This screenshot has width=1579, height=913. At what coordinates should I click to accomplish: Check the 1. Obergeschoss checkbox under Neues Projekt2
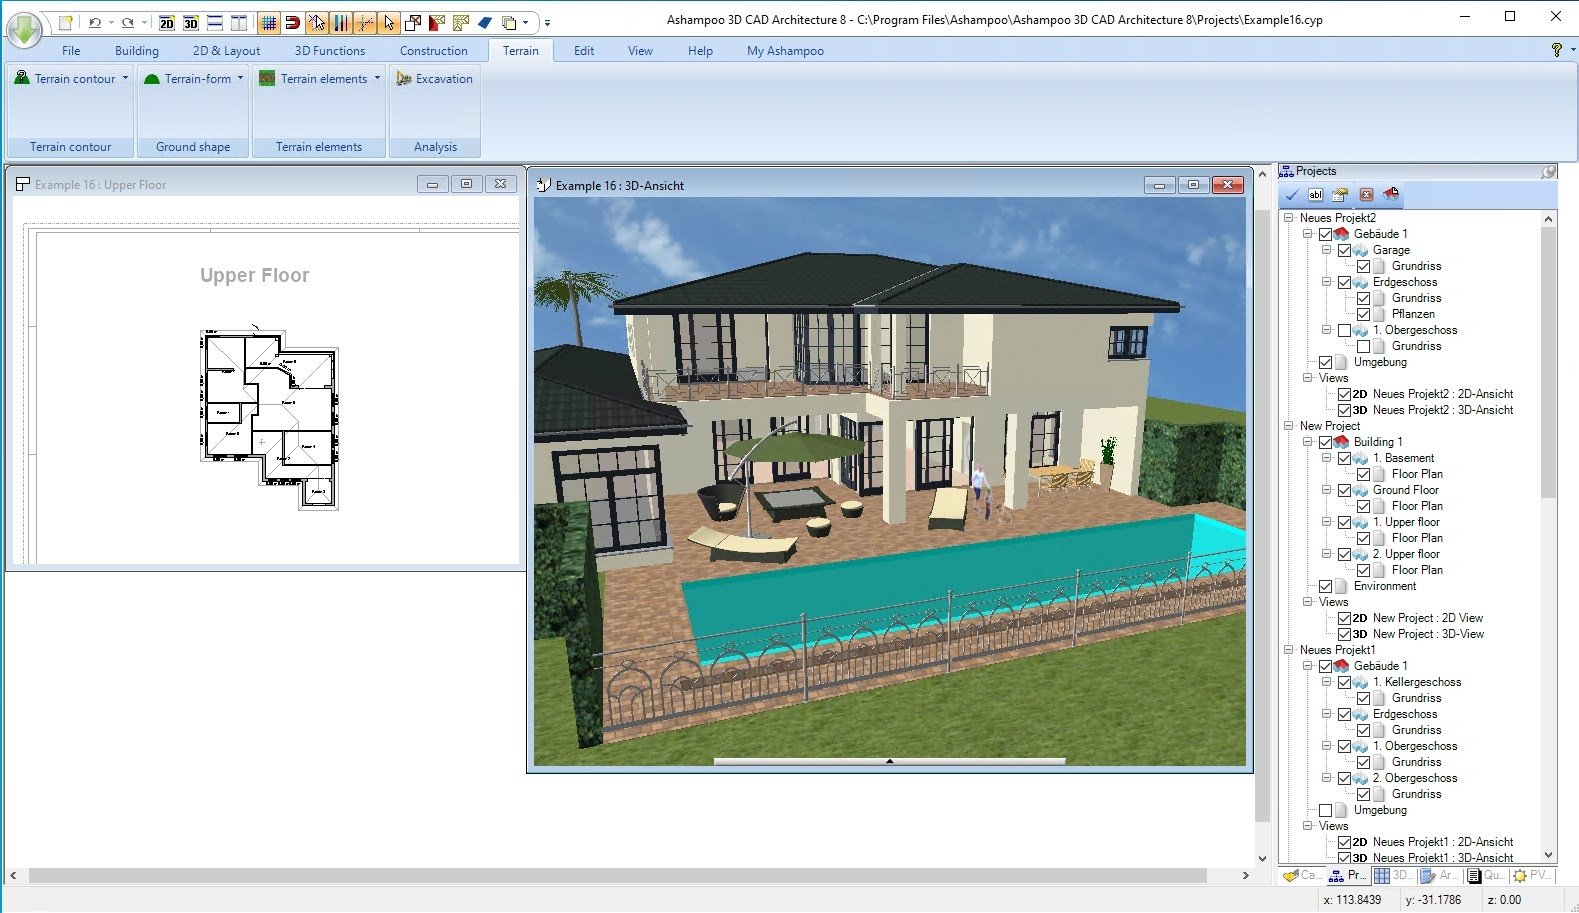click(x=1344, y=330)
